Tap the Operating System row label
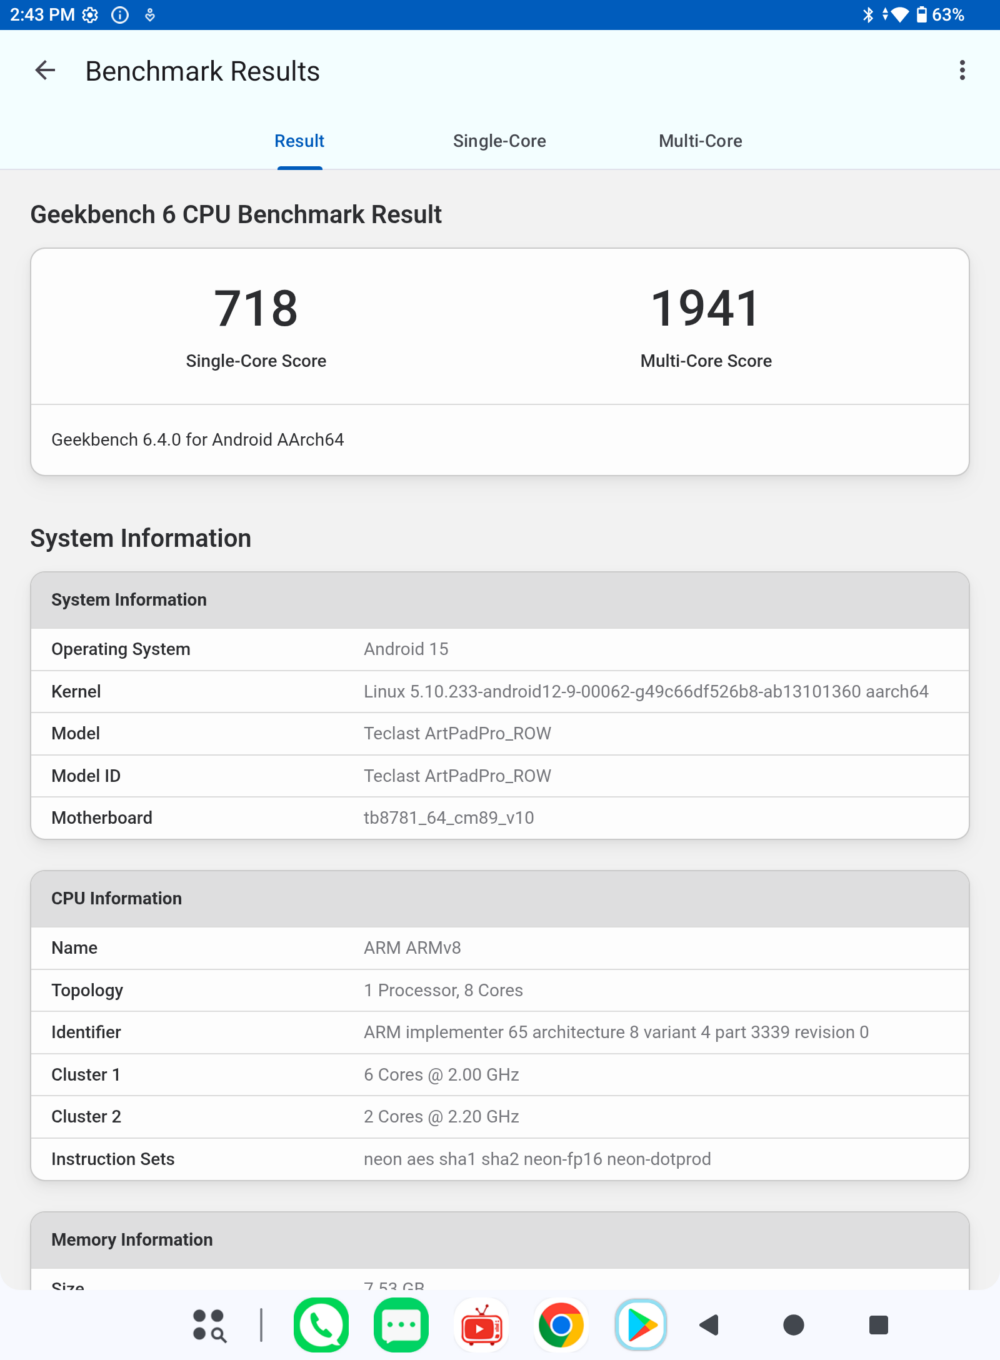Viewport: 1000px width, 1360px height. click(x=121, y=649)
